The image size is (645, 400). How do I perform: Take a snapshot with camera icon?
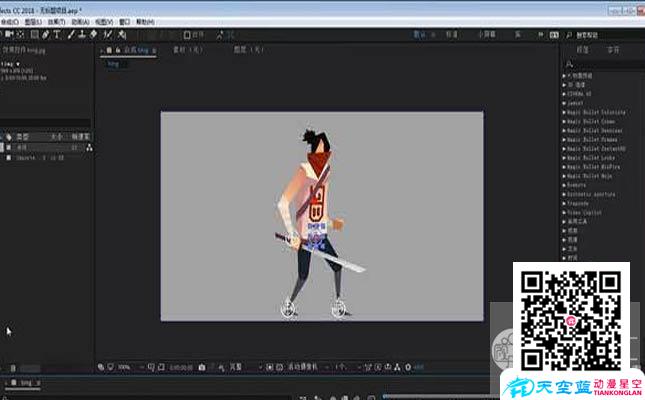[x=202, y=367]
